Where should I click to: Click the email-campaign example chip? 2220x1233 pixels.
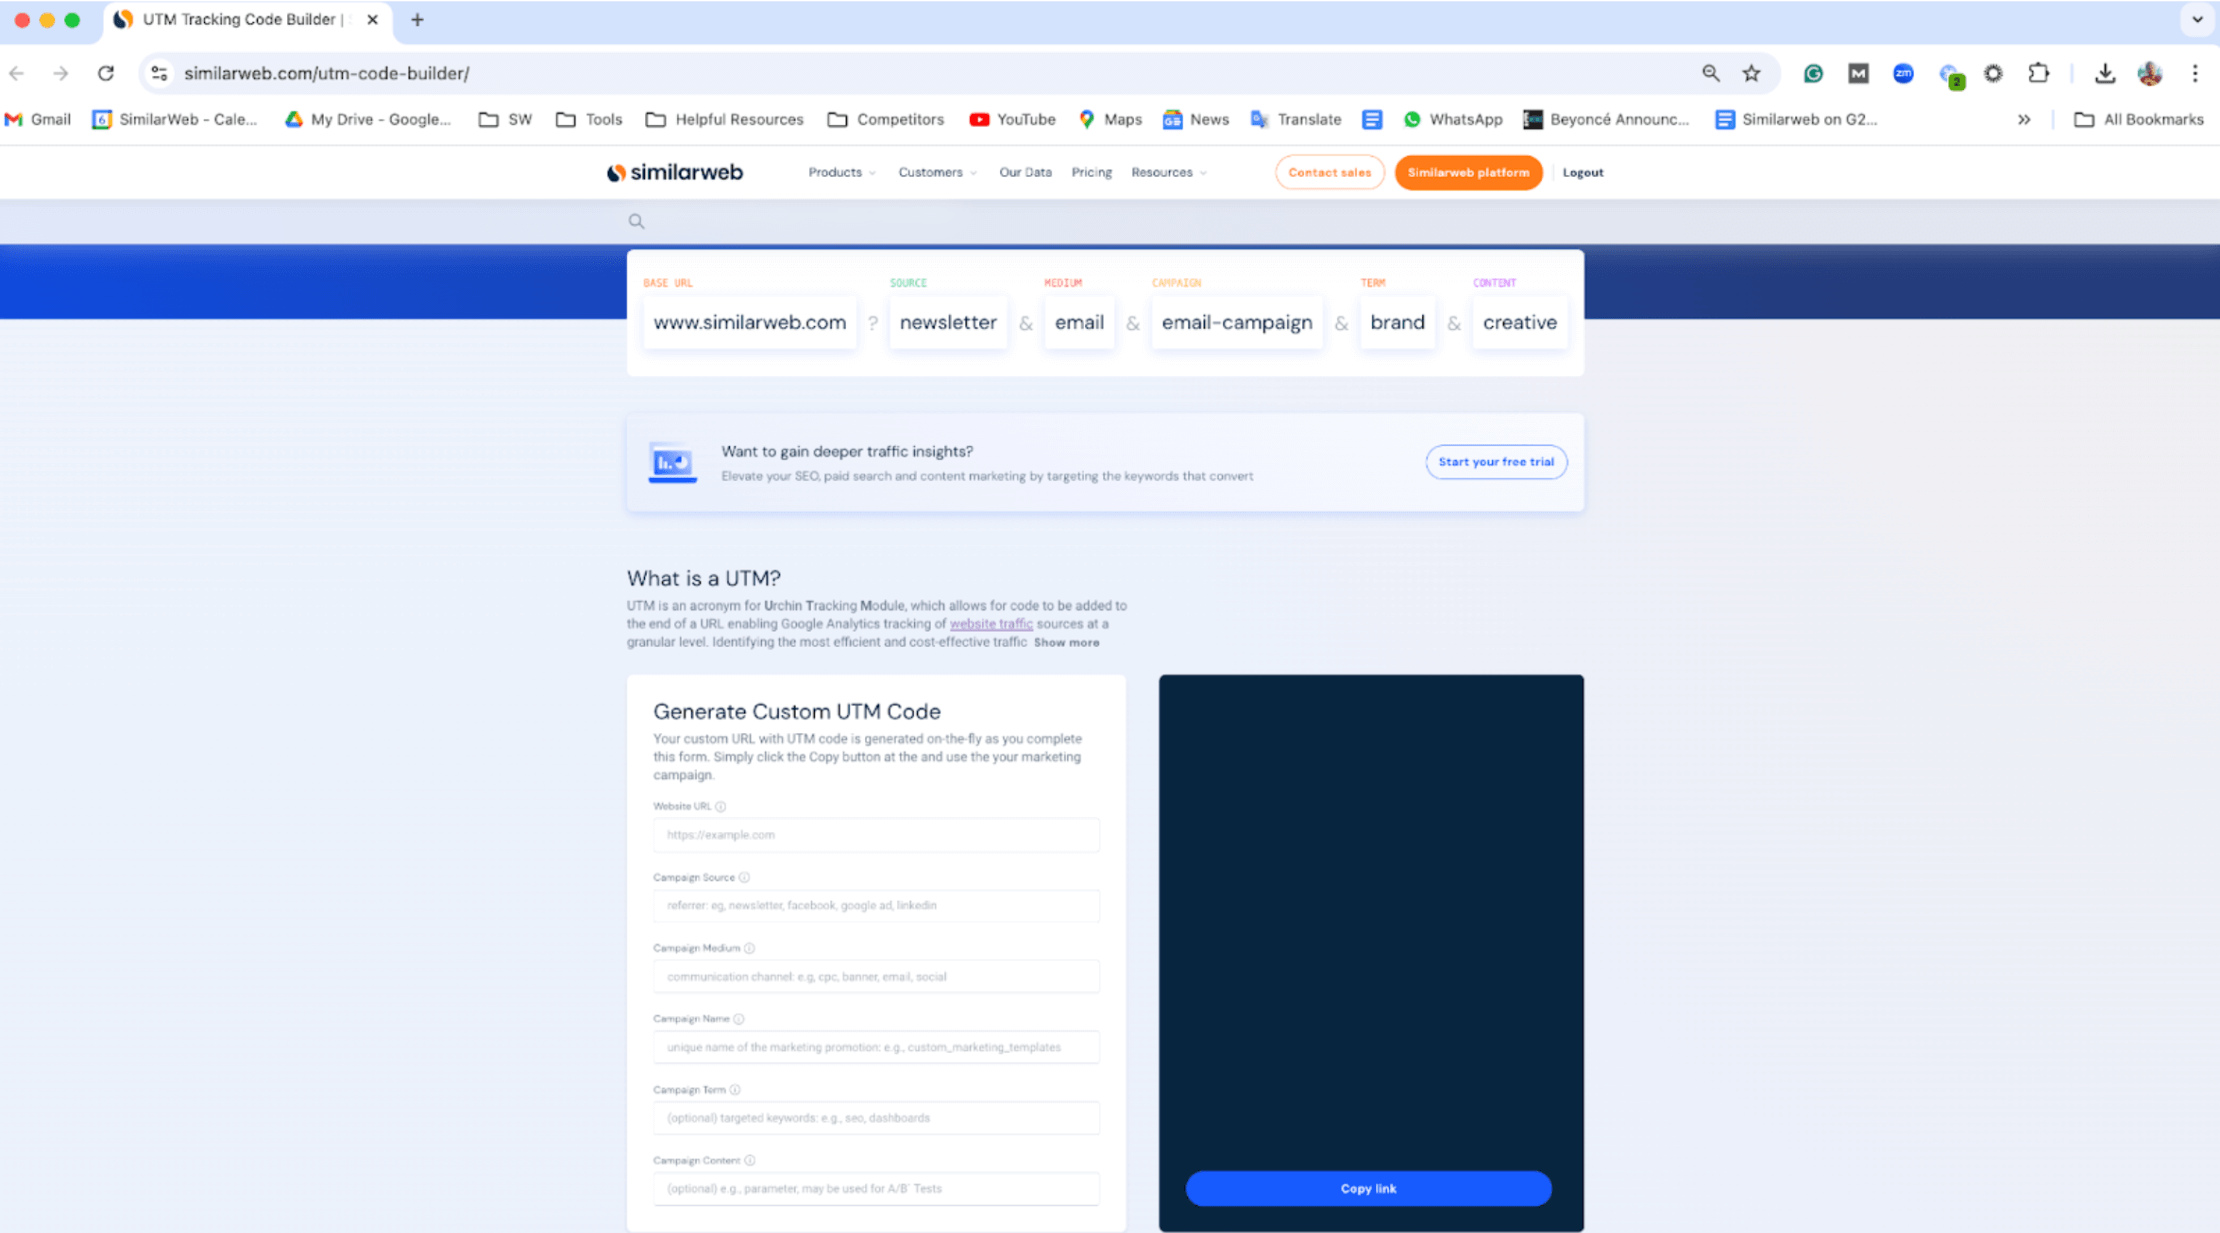[x=1237, y=322]
